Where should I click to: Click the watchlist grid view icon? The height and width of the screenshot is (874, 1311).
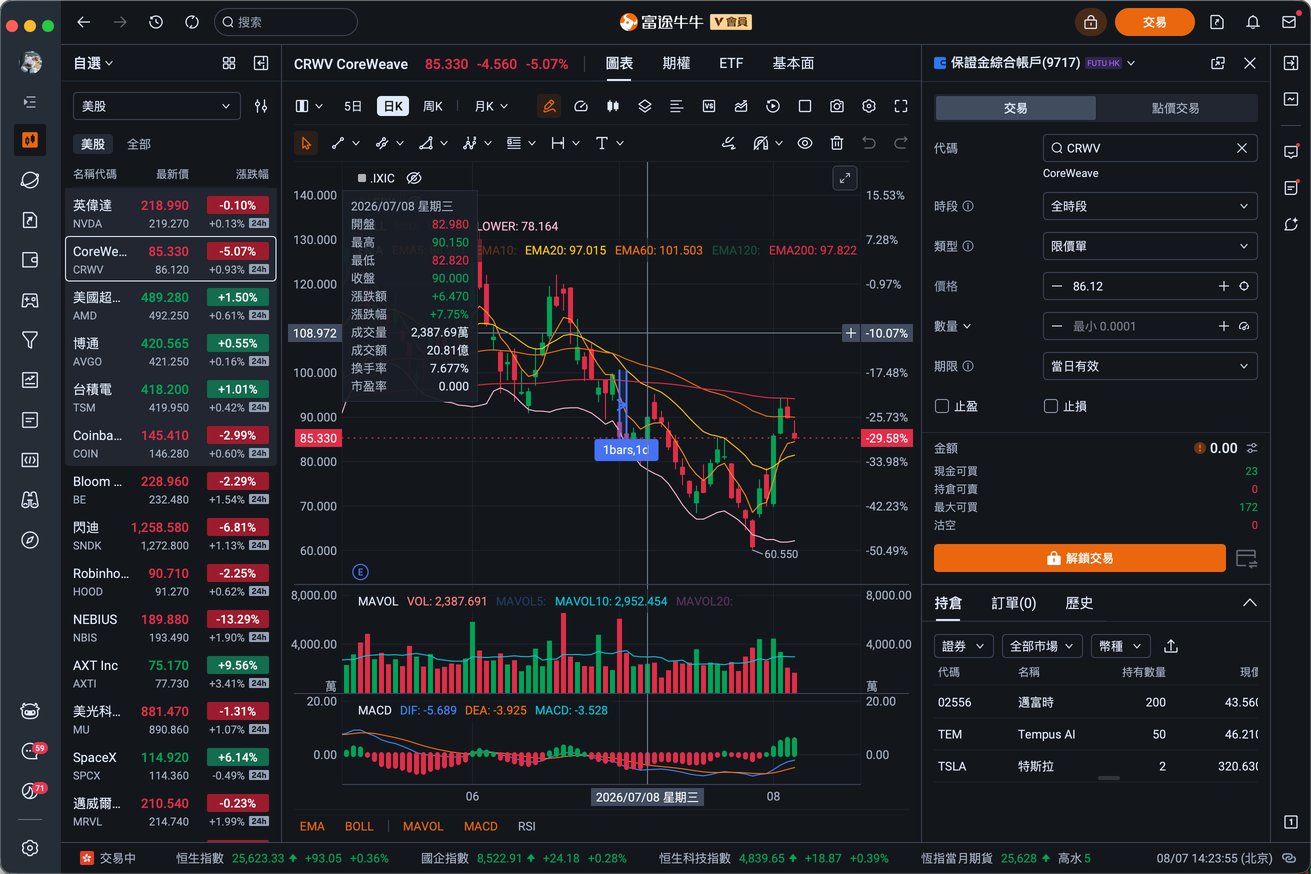pyautogui.click(x=229, y=63)
